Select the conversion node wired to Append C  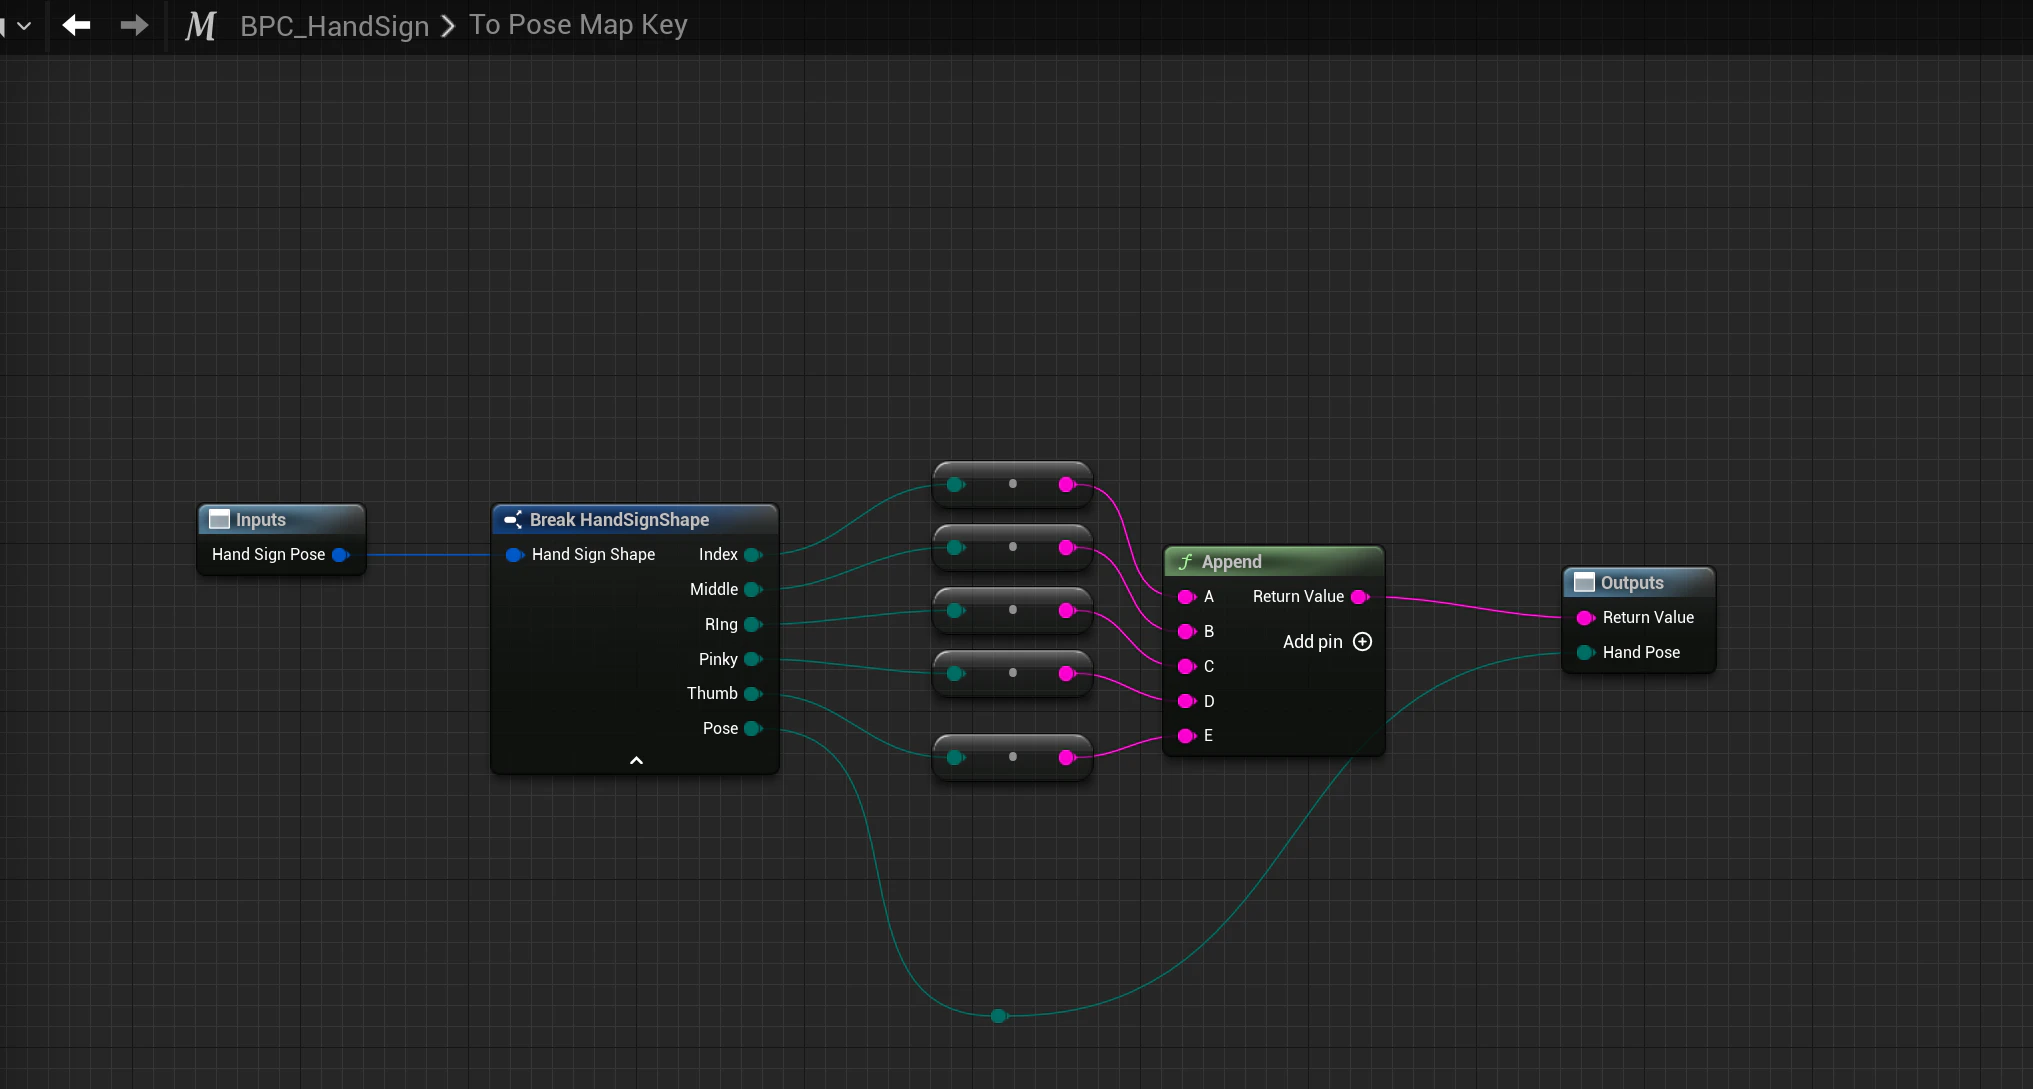(x=1012, y=611)
